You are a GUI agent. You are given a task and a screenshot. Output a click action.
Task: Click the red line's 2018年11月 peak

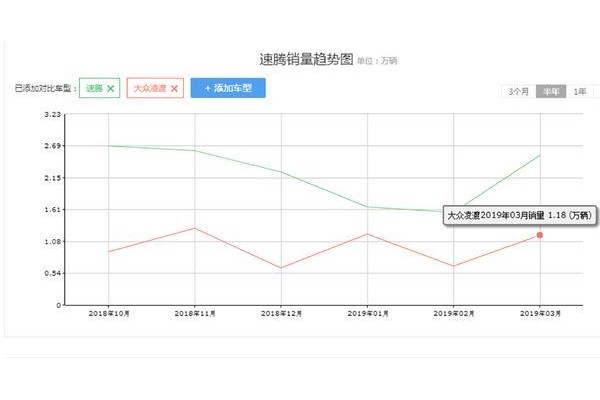tap(195, 228)
